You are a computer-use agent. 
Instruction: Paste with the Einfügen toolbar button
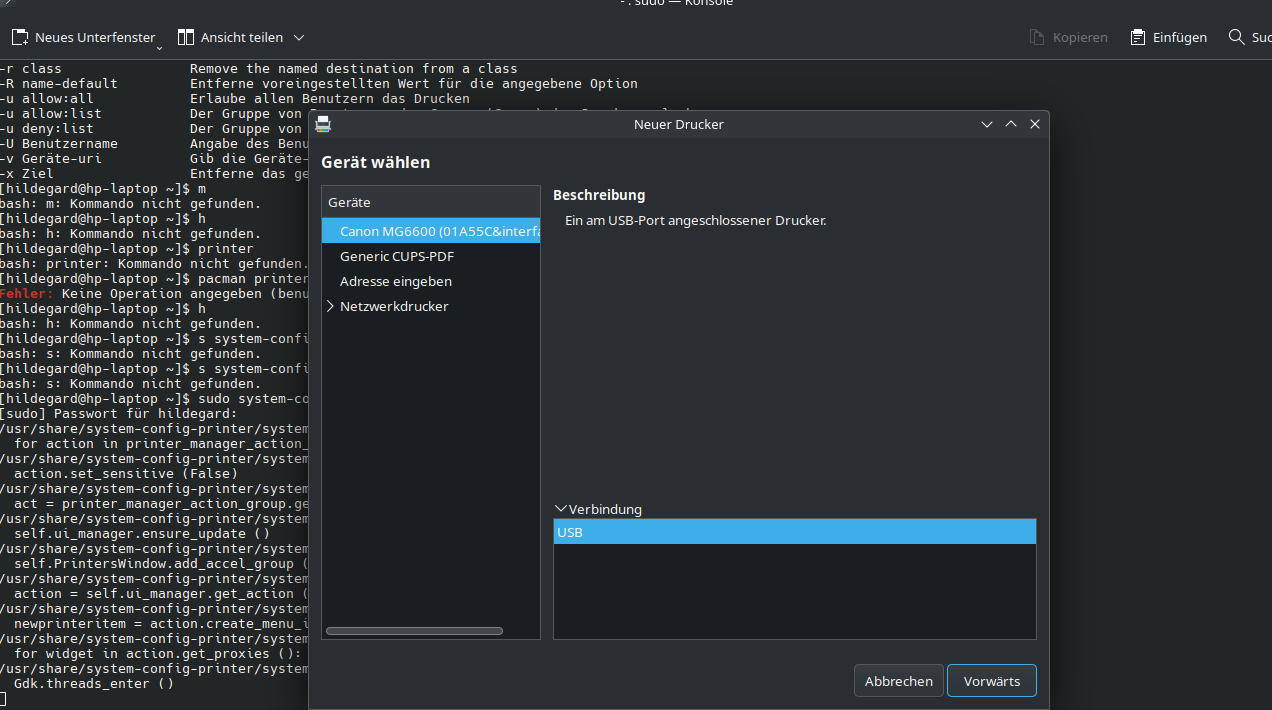[1168, 37]
